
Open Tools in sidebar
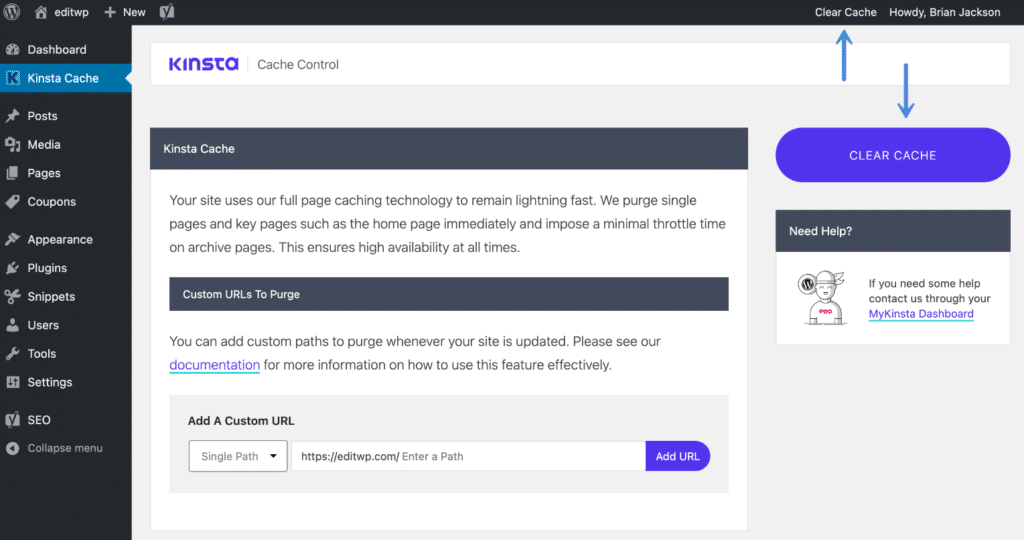(42, 353)
